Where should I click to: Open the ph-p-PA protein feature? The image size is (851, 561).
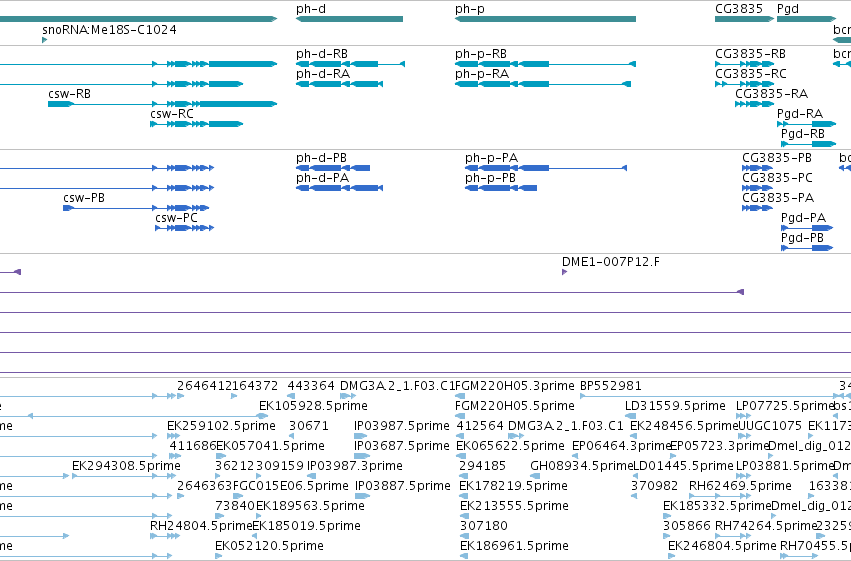click(546, 168)
